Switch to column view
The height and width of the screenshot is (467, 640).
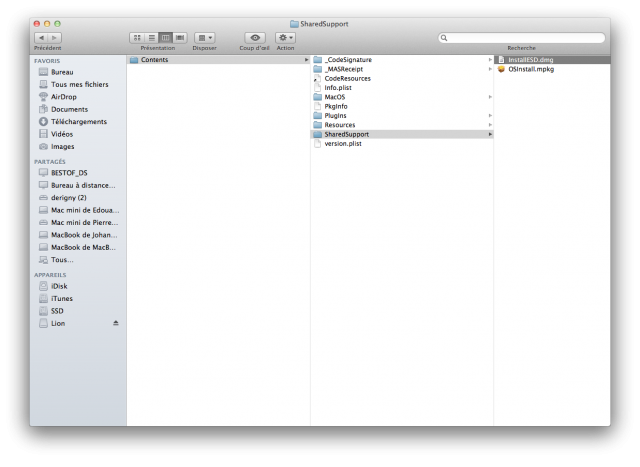pyautogui.click(x=165, y=38)
